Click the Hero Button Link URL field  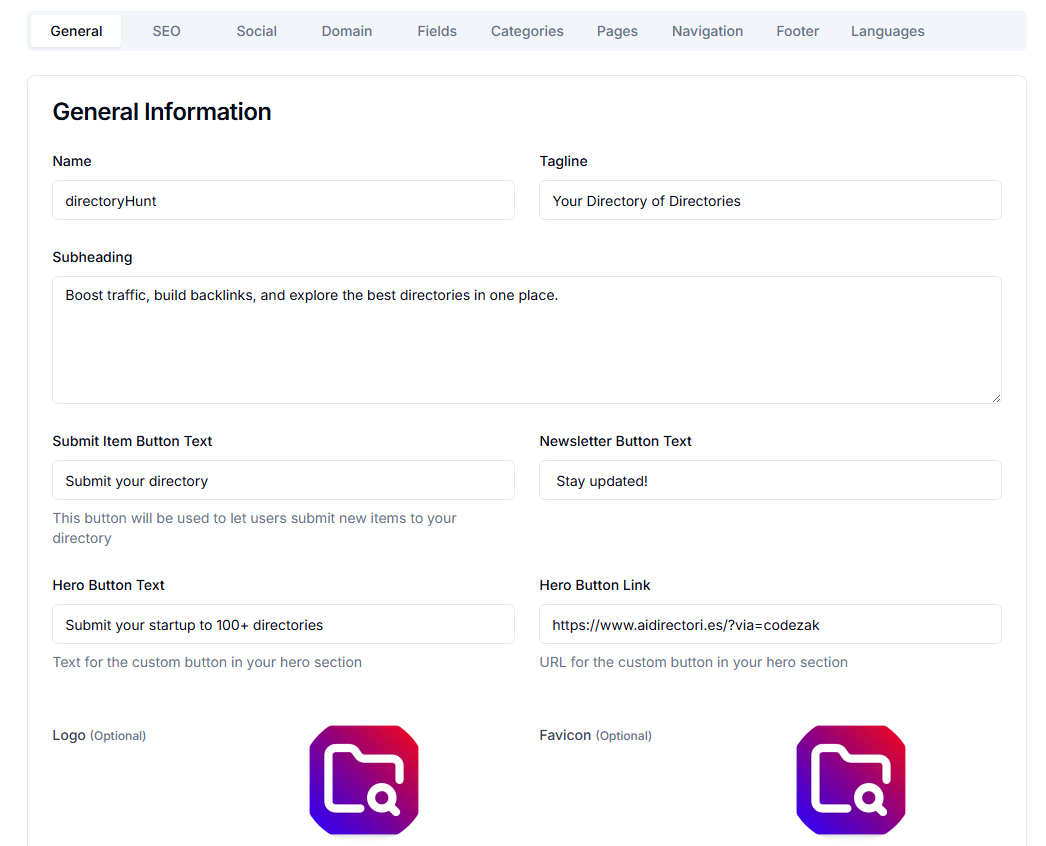(770, 624)
